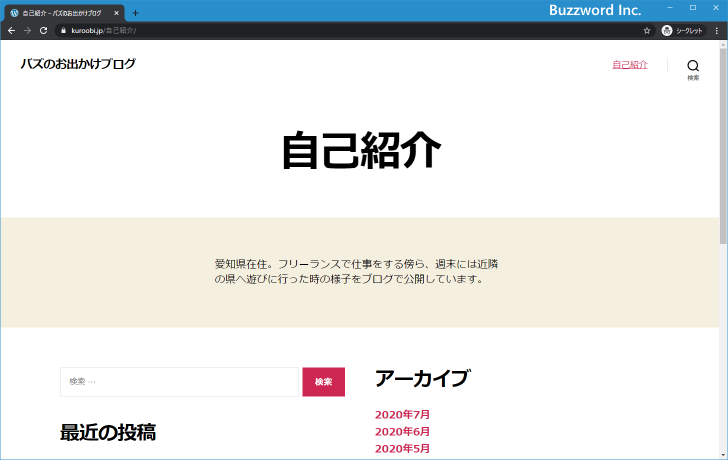Viewport: 728px width, 460px height.
Task: Minimize the browser window
Action: click(670, 7)
